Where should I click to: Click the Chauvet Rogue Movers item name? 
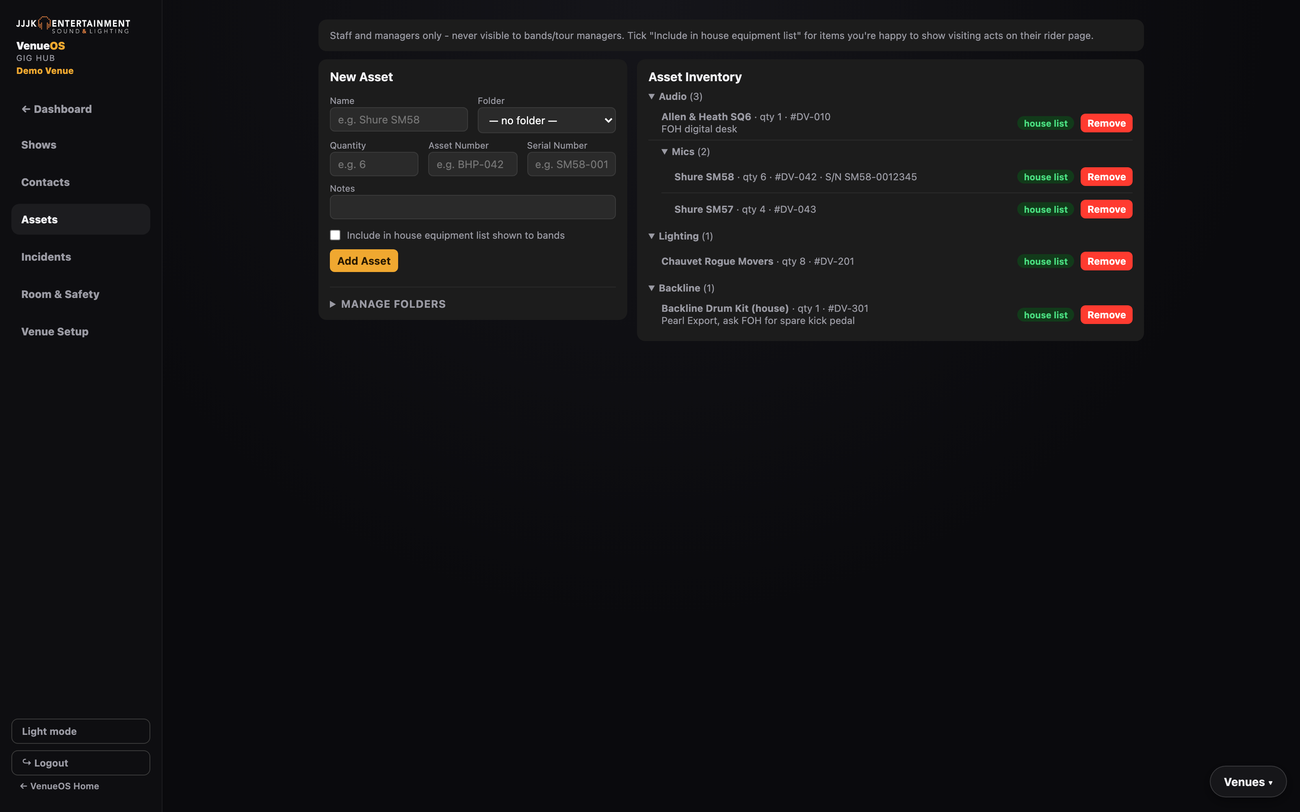717,261
